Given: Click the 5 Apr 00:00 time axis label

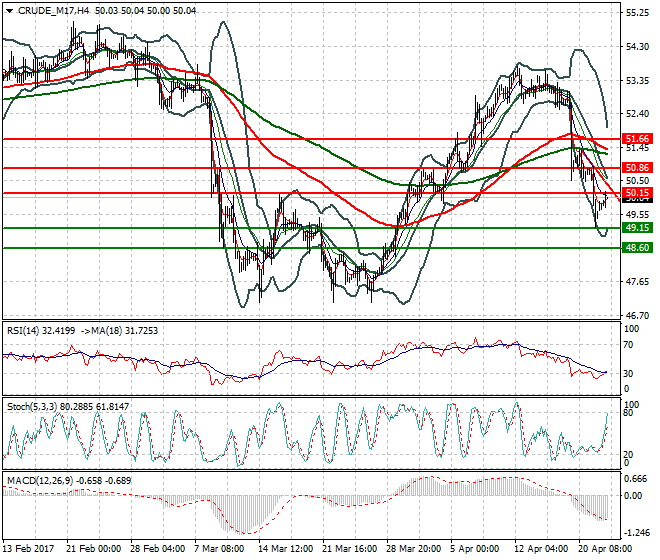Looking at the screenshot, I should [x=474, y=549].
